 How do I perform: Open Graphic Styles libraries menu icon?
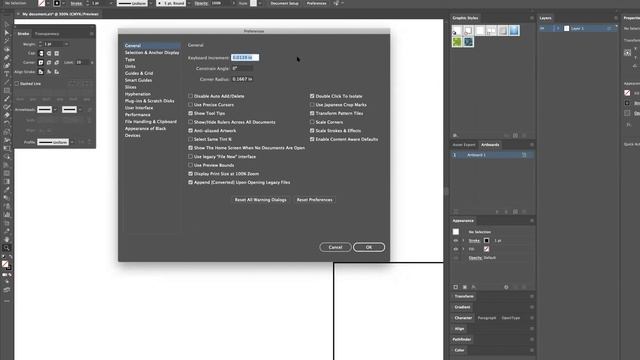point(455,135)
